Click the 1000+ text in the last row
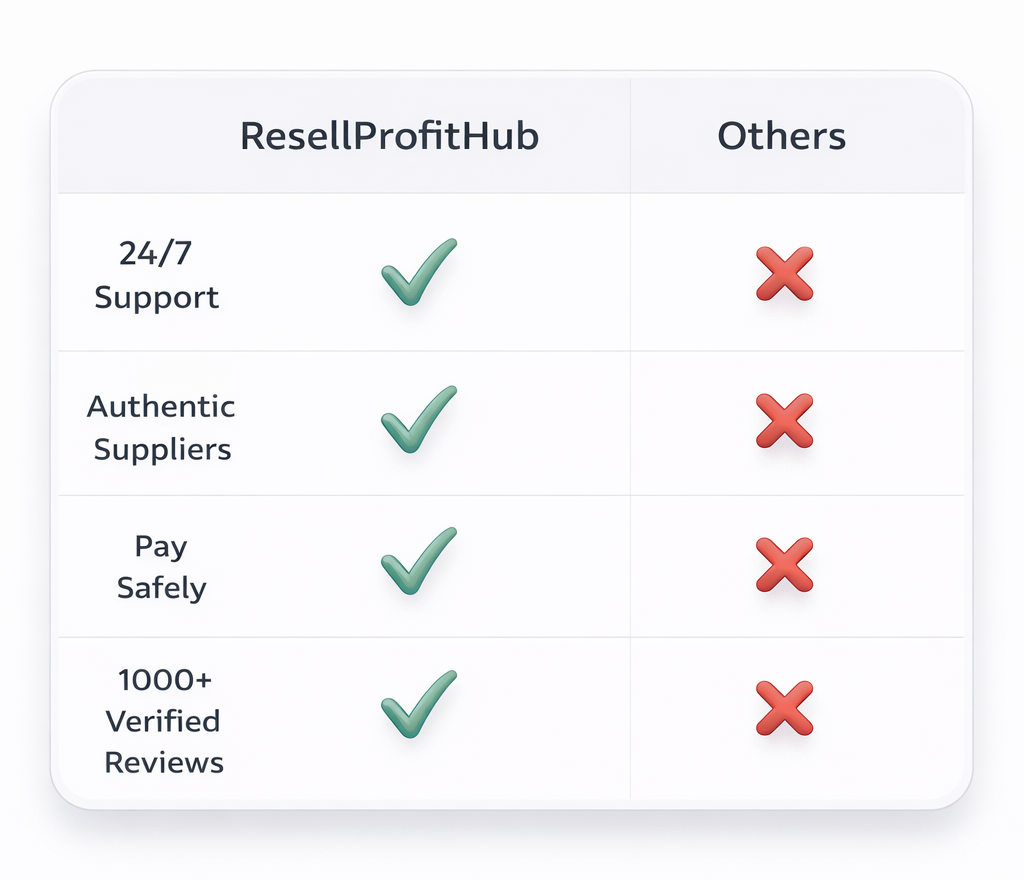 coord(164,680)
